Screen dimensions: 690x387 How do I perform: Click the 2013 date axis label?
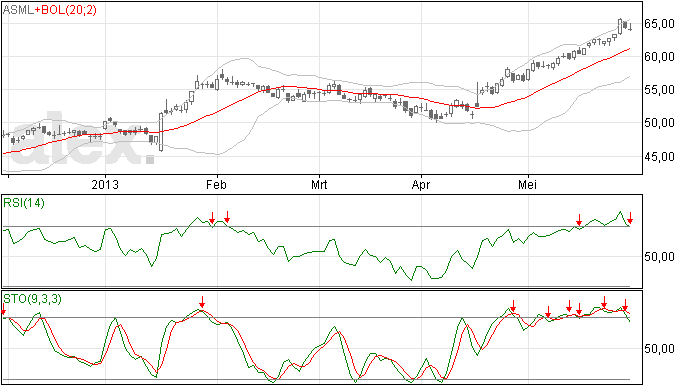click(x=105, y=184)
